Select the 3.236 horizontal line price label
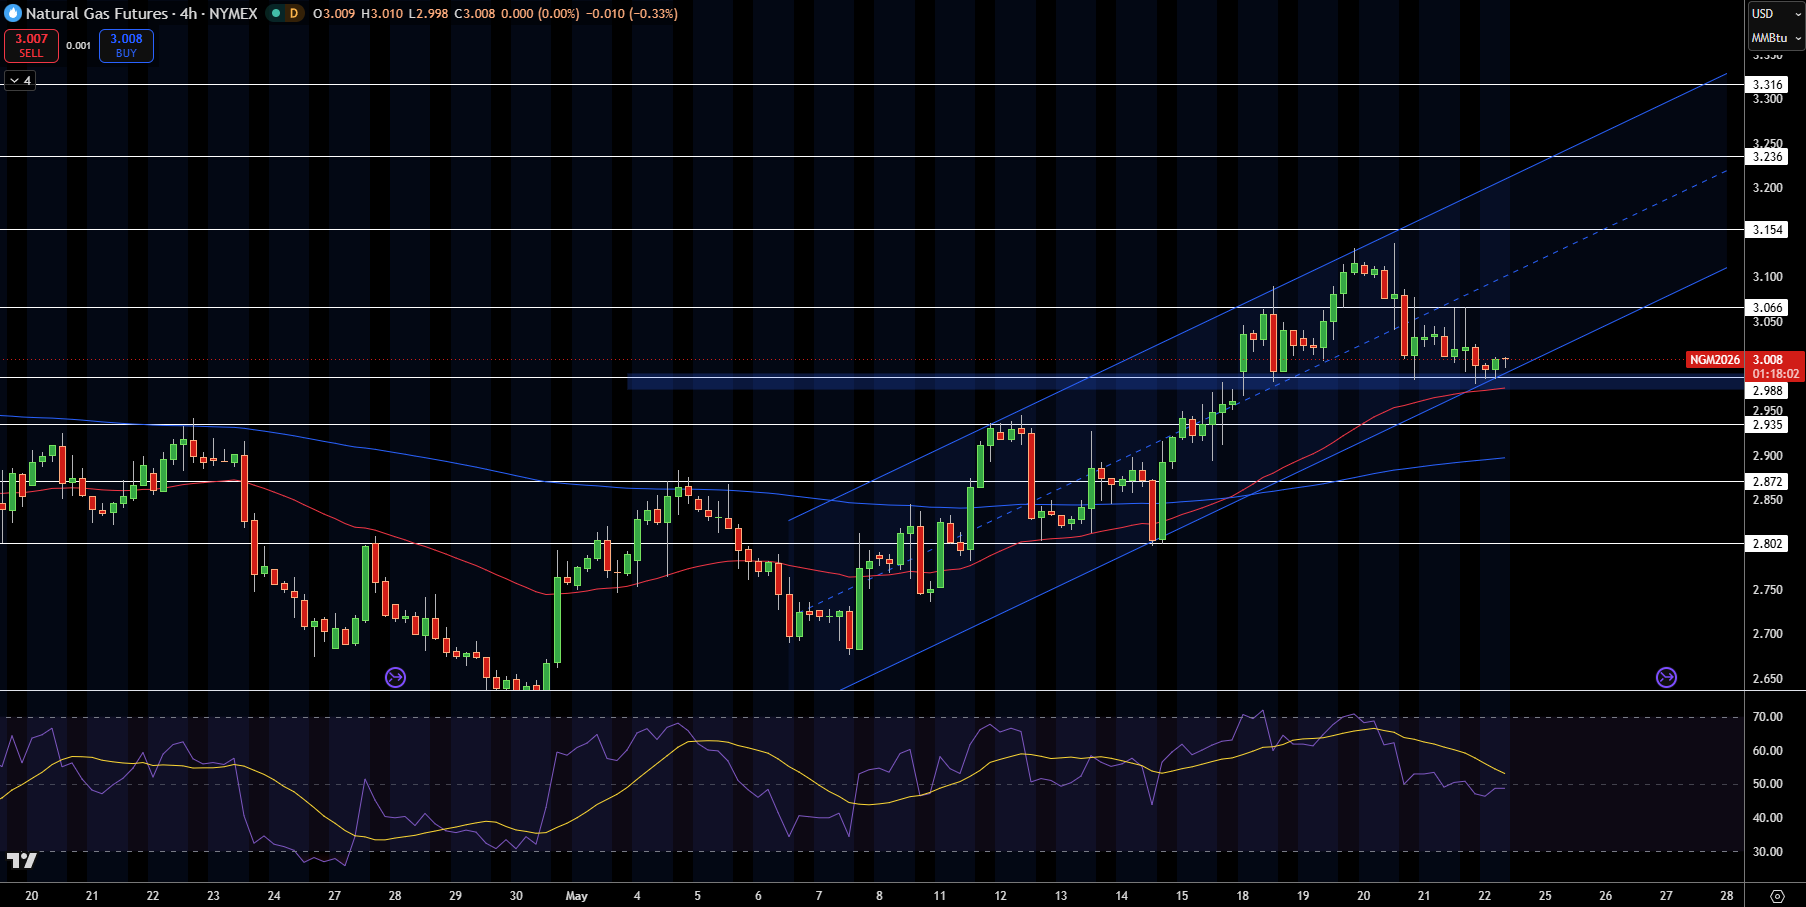Image resolution: width=1806 pixels, height=907 pixels. (x=1767, y=157)
